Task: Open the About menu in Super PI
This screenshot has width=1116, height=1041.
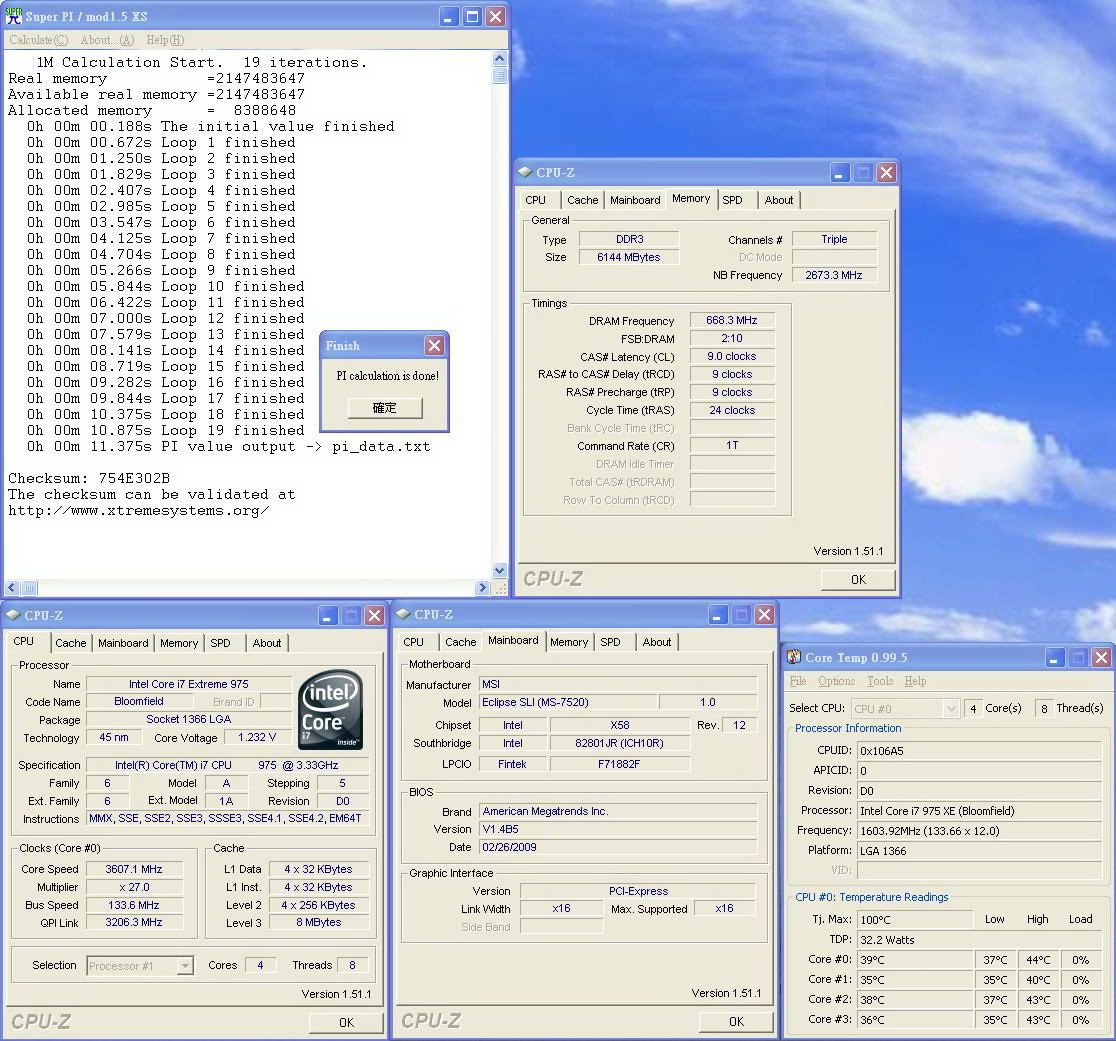Action: point(107,40)
